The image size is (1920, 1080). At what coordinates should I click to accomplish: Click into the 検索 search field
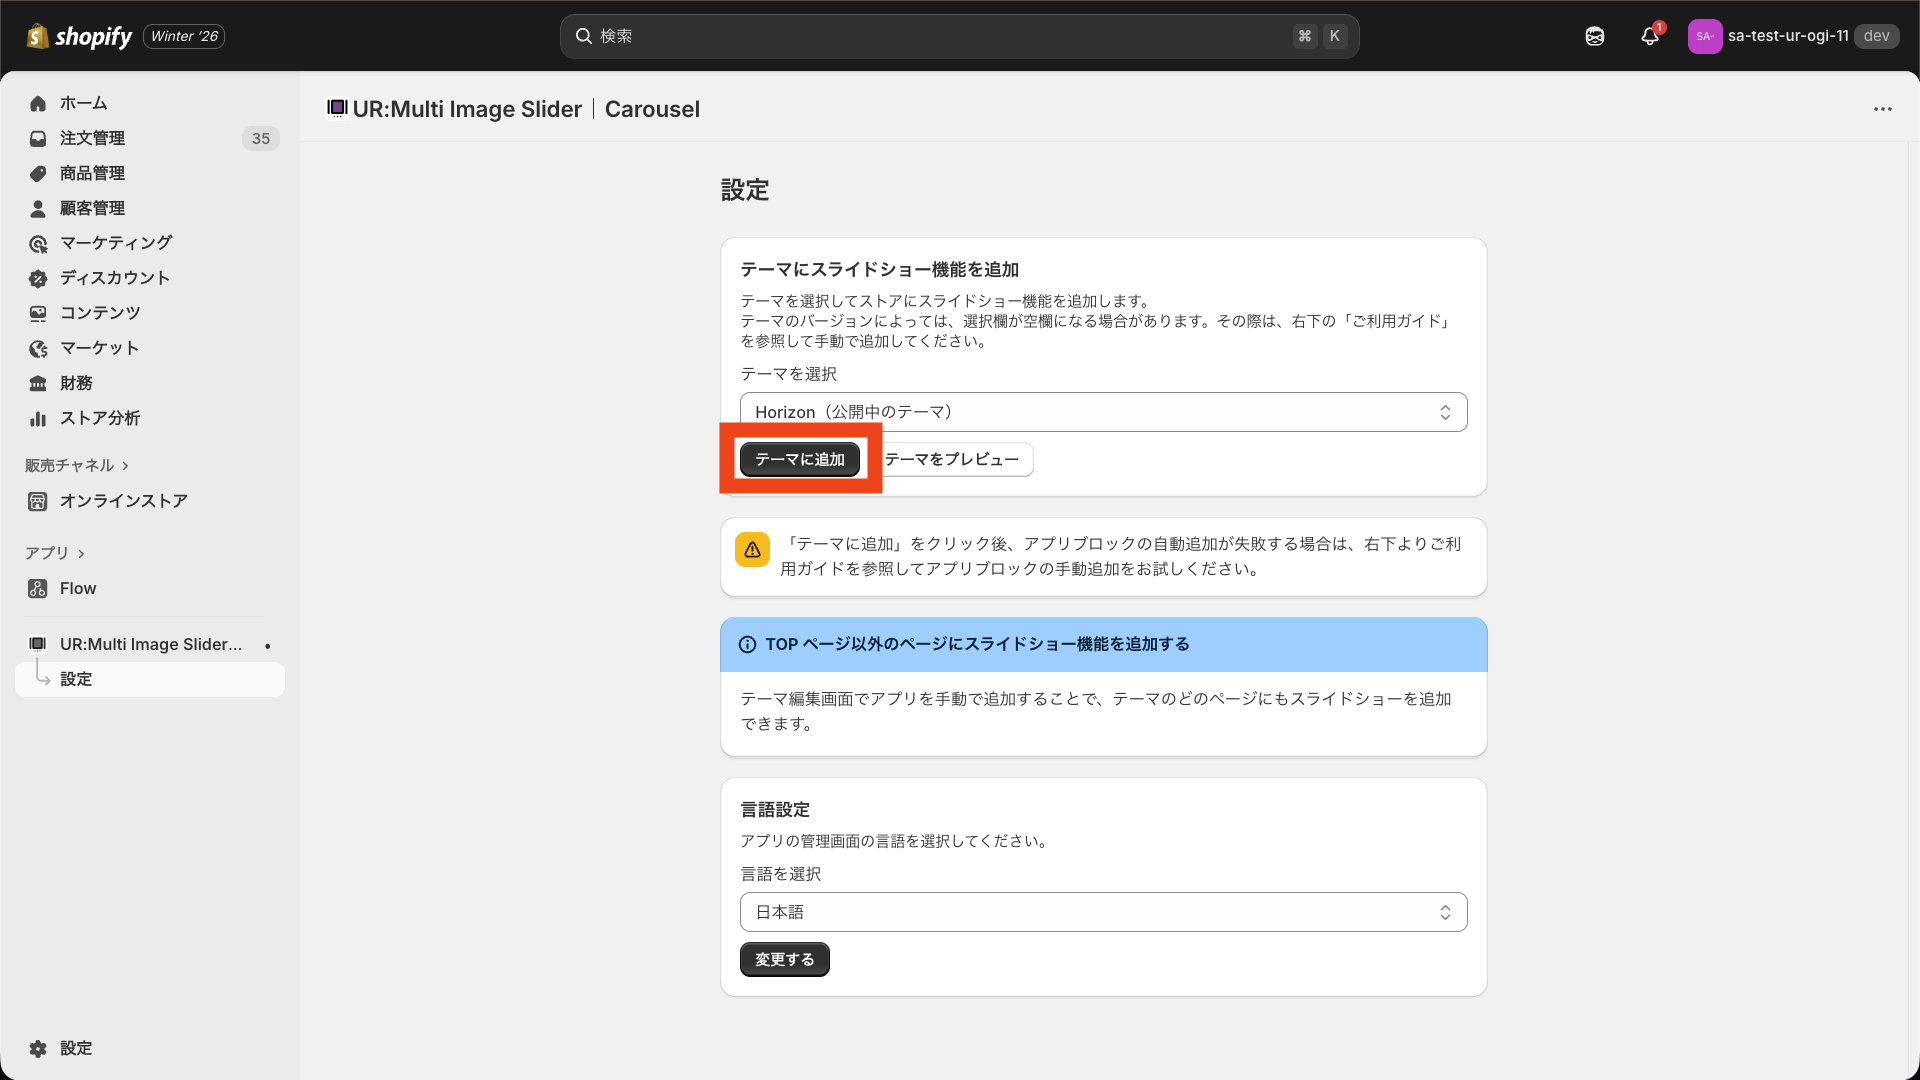(x=960, y=36)
